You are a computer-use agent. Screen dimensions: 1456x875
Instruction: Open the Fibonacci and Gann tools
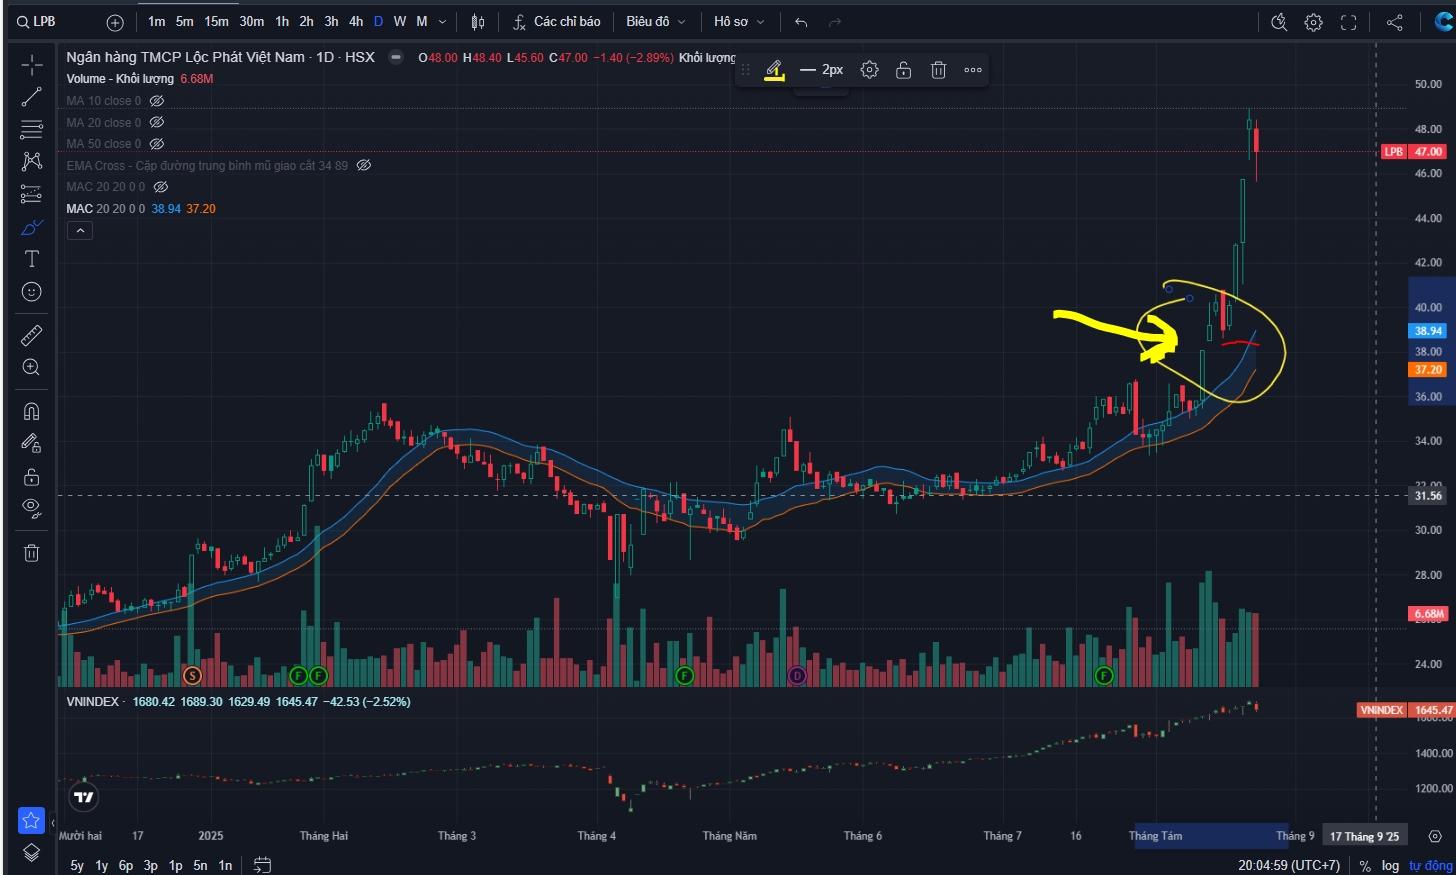[x=32, y=129]
